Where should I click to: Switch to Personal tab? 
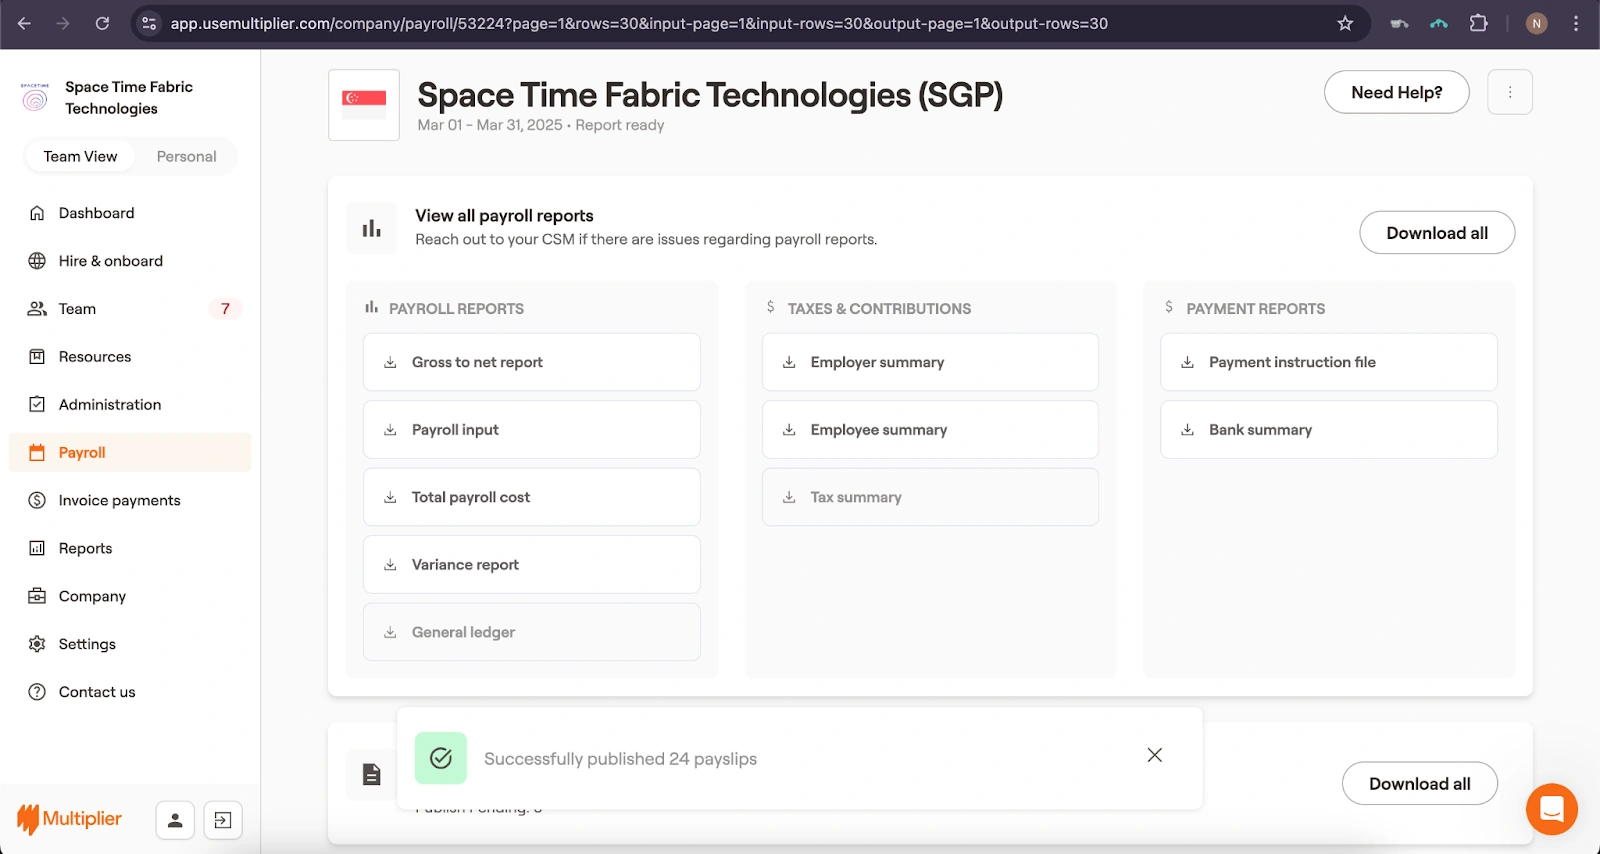pos(186,156)
